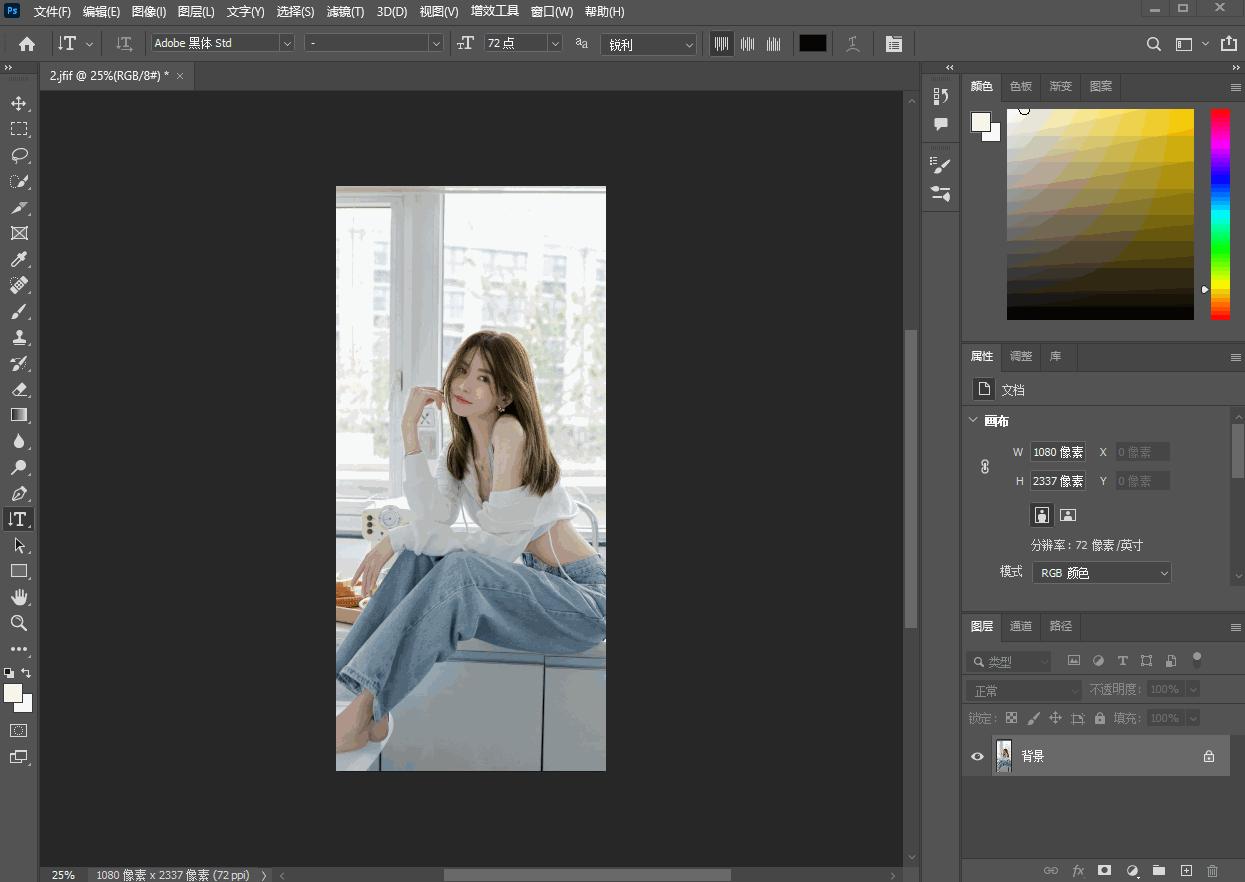The height and width of the screenshot is (882, 1245).
Task: Activate the Pen tool
Action: 19,493
